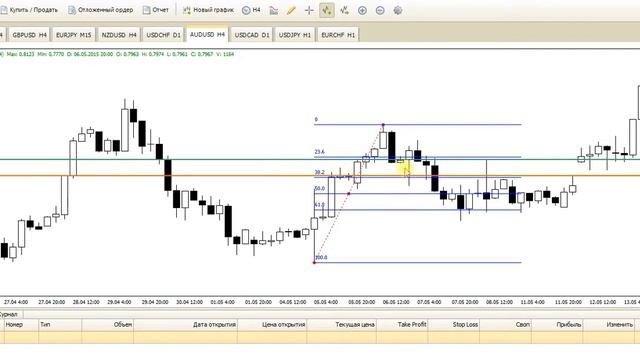Sort by the Stop Loss column

[x=453, y=325]
